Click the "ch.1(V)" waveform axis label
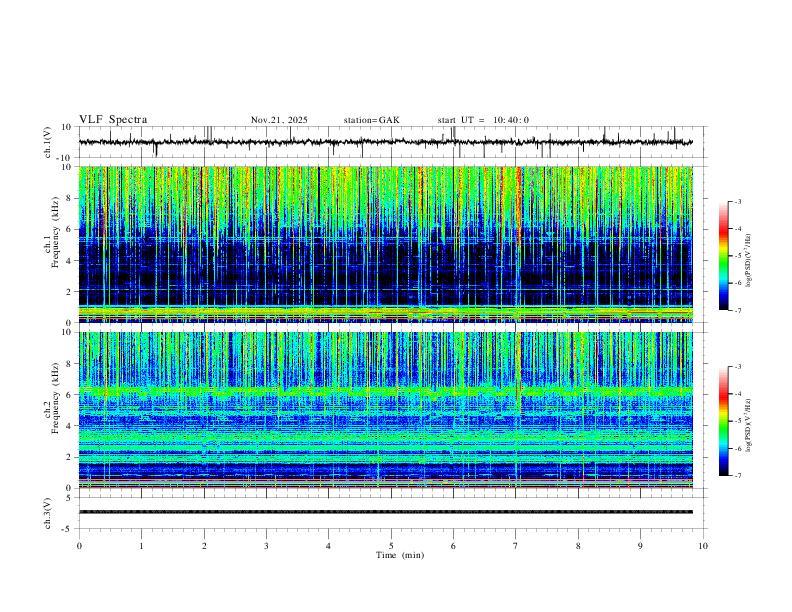Viewport: 792px width, 612px height. click(48, 142)
